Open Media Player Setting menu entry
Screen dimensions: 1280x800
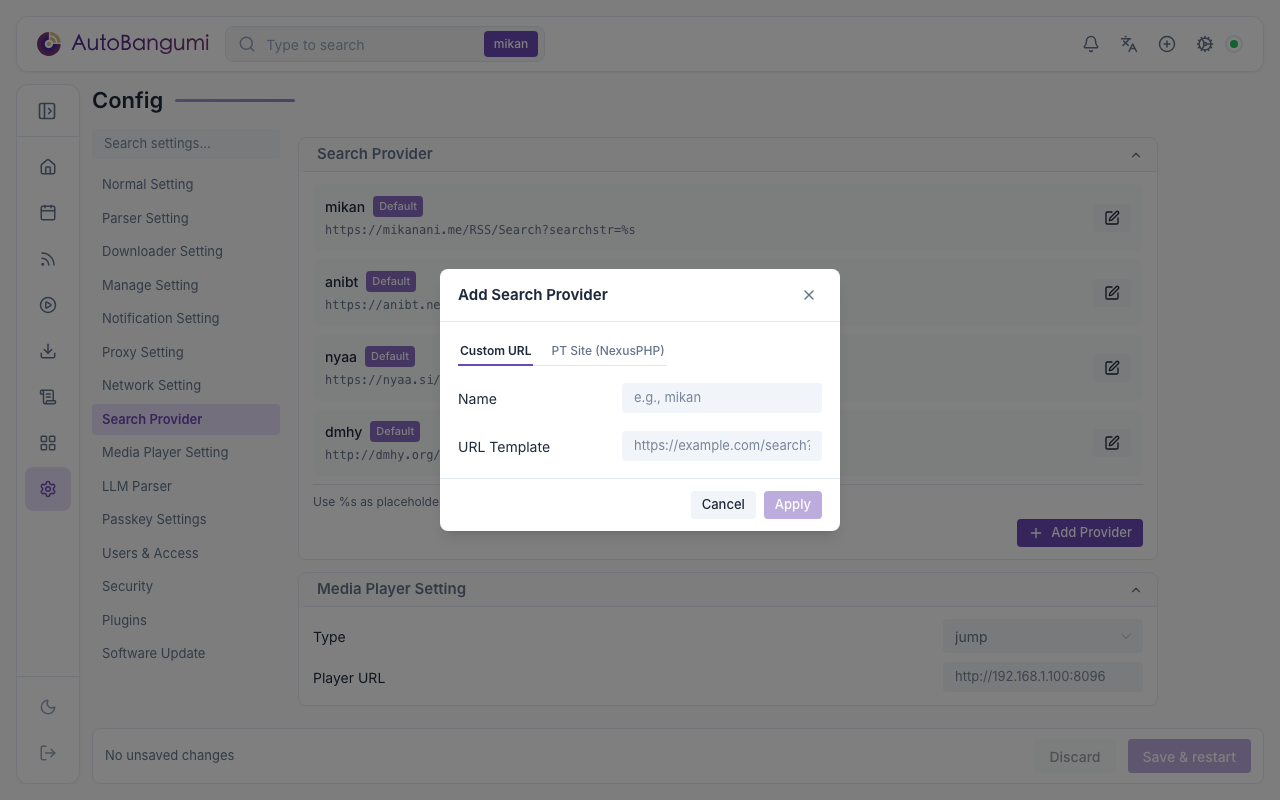click(x=186, y=452)
